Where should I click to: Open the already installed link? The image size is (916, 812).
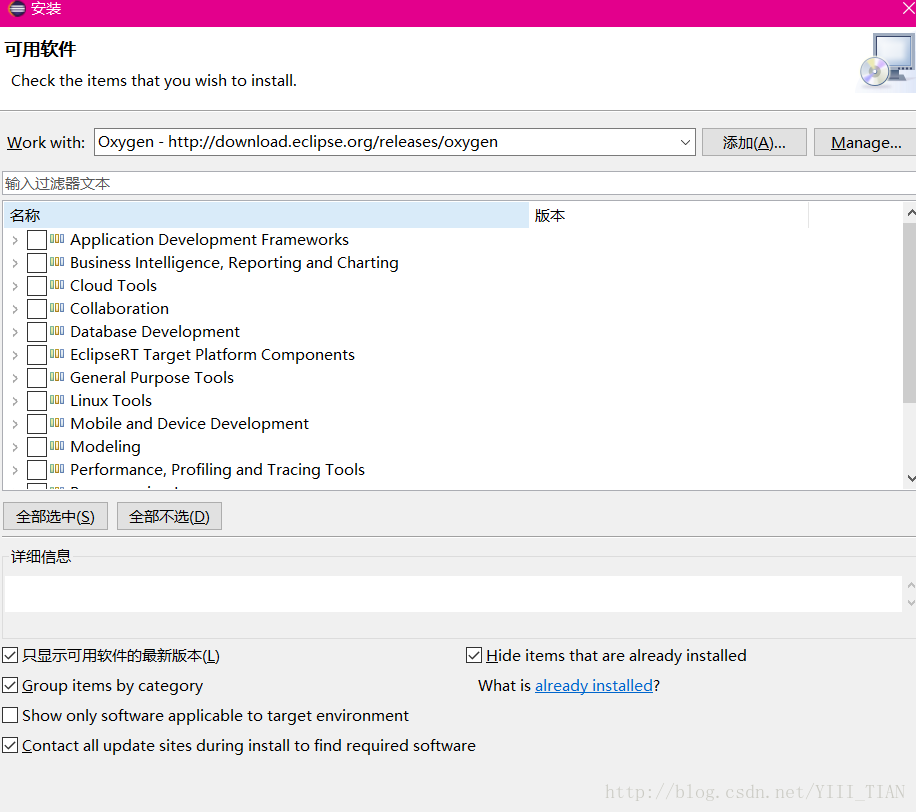[x=594, y=685]
